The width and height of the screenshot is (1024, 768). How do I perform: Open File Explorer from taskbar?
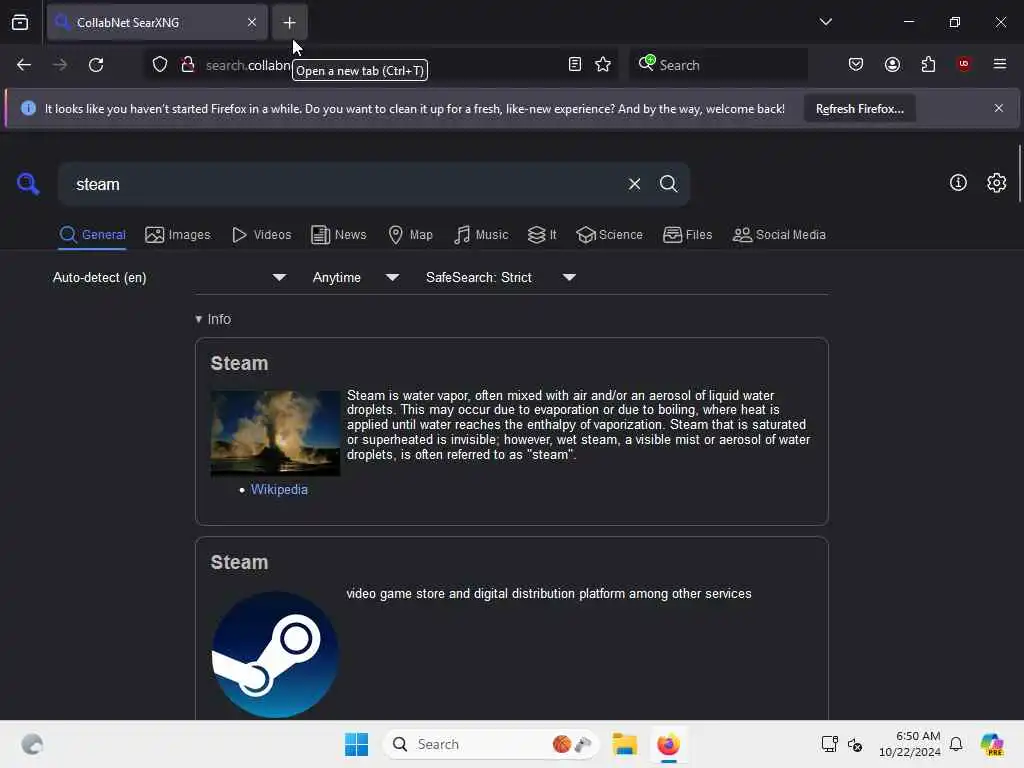pos(624,744)
